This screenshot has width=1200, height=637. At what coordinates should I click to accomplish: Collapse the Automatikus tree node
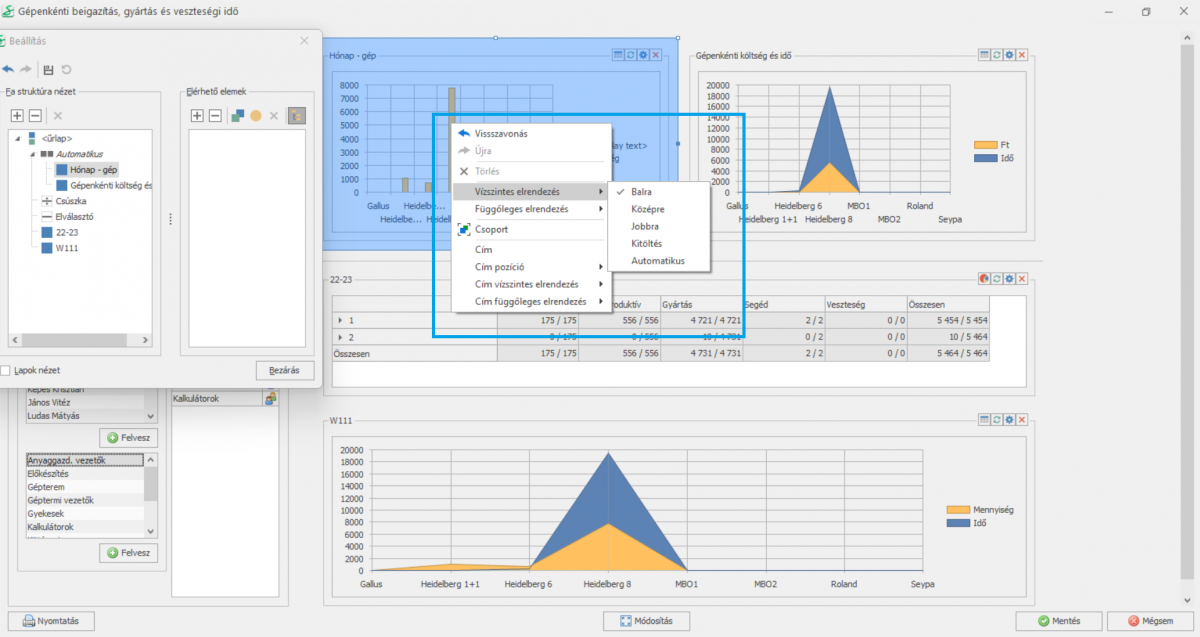pos(32,154)
